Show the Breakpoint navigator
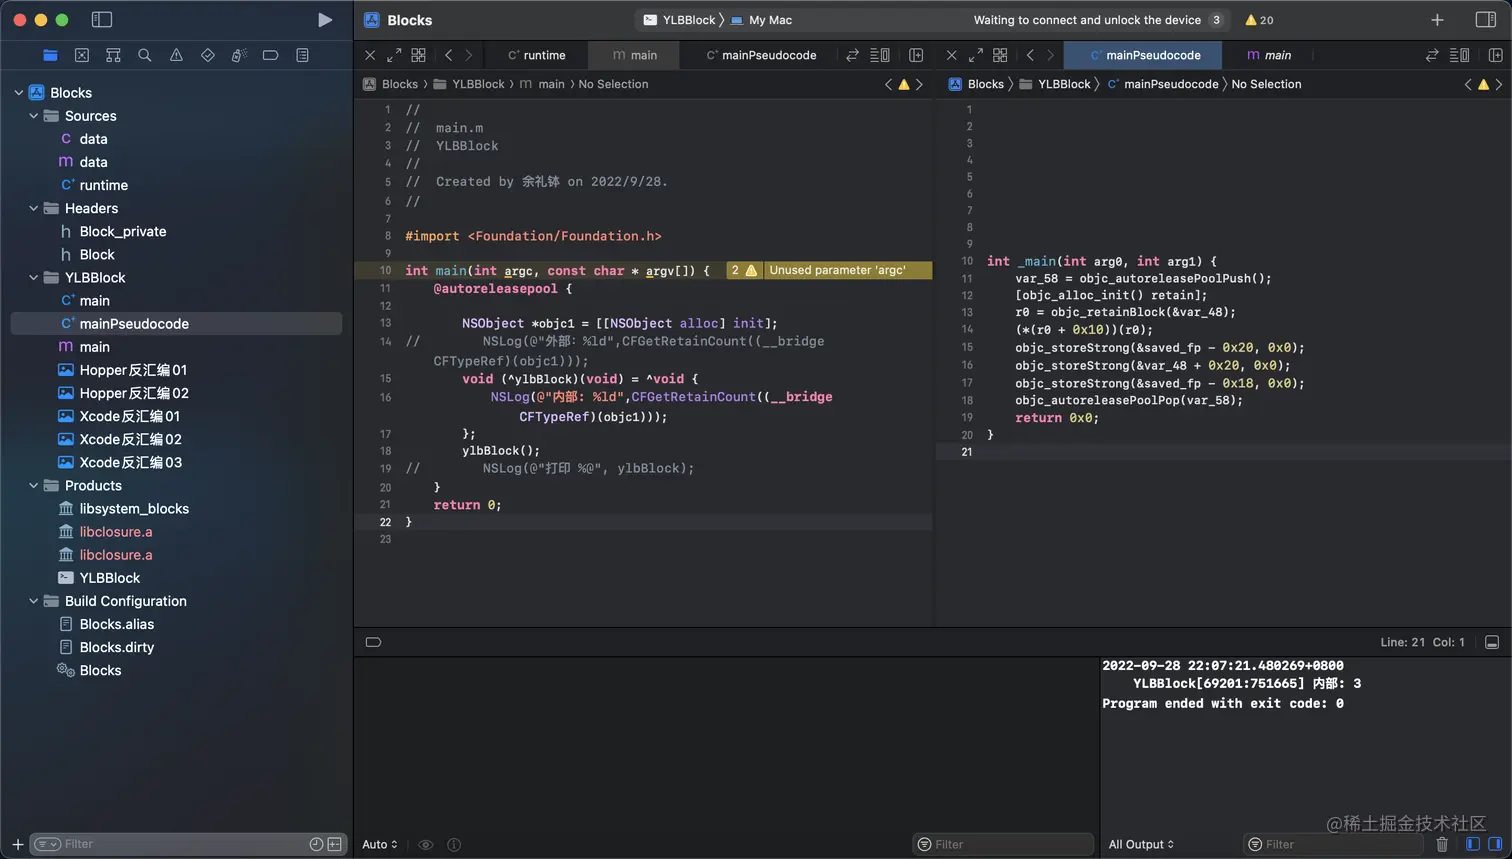1512x859 pixels. (x=270, y=56)
